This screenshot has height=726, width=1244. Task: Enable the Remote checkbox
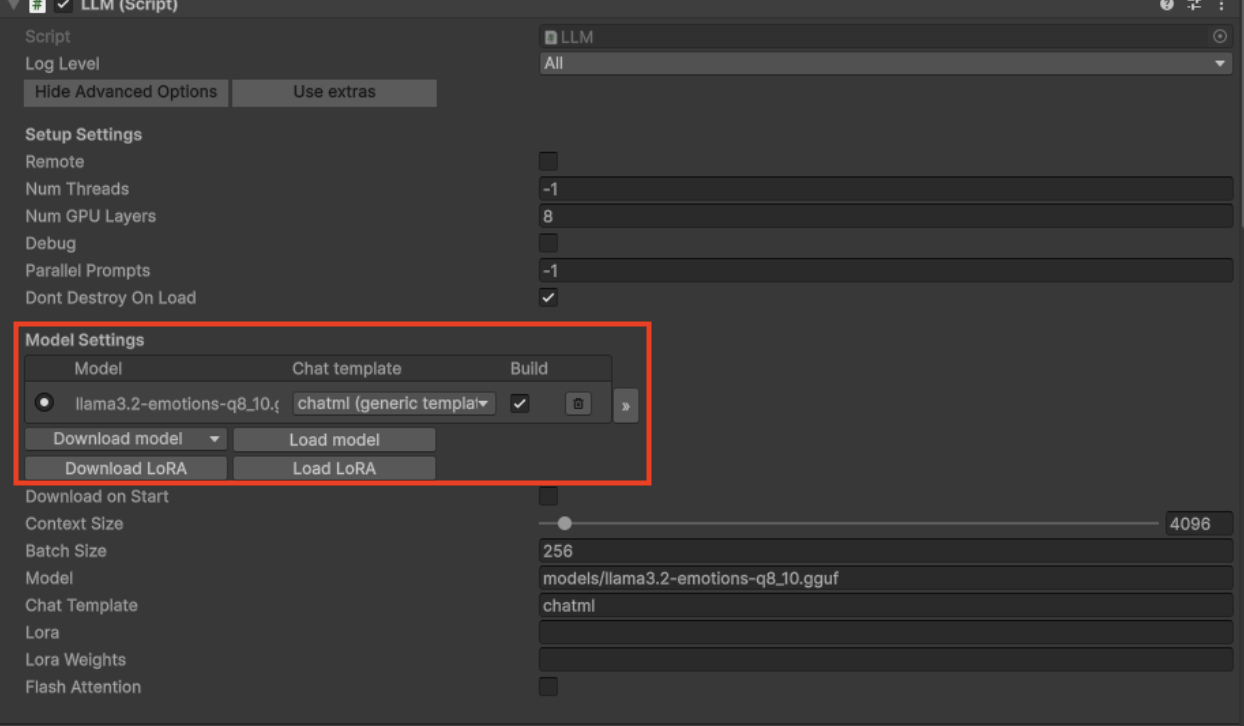(x=547, y=161)
